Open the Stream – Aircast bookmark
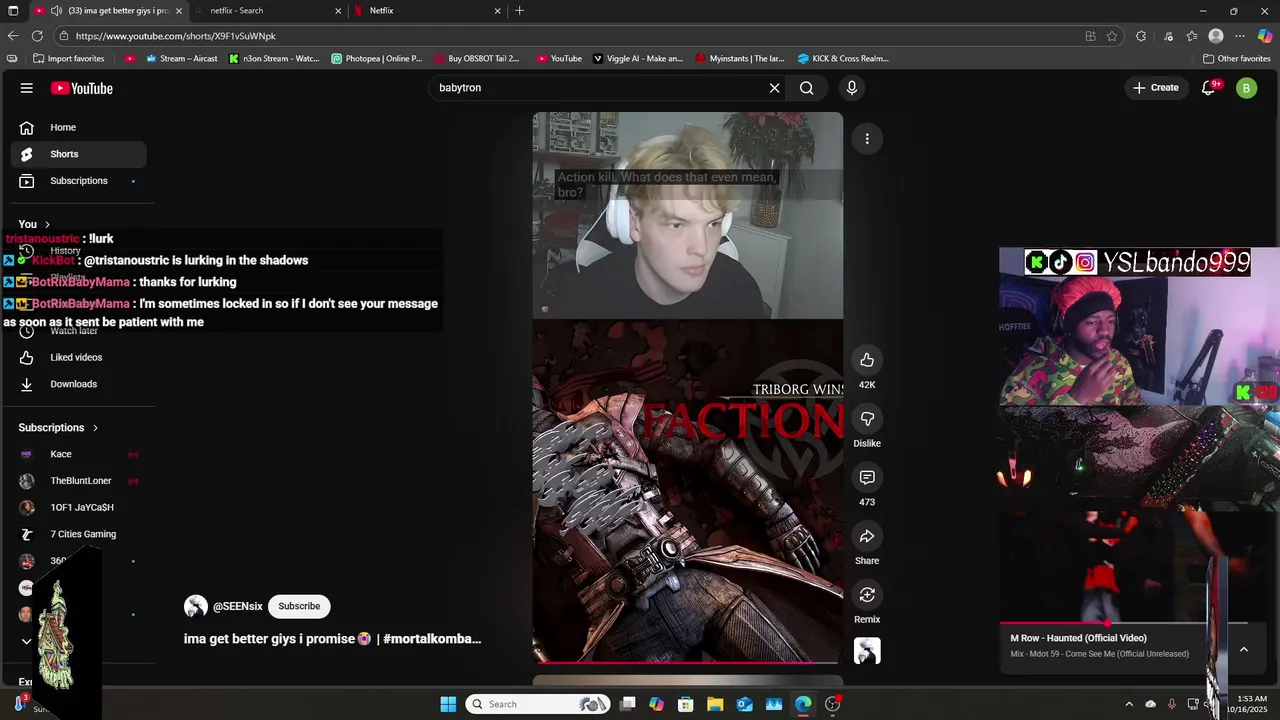The height and width of the screenshot is (720, 1280). coord(182,58)
